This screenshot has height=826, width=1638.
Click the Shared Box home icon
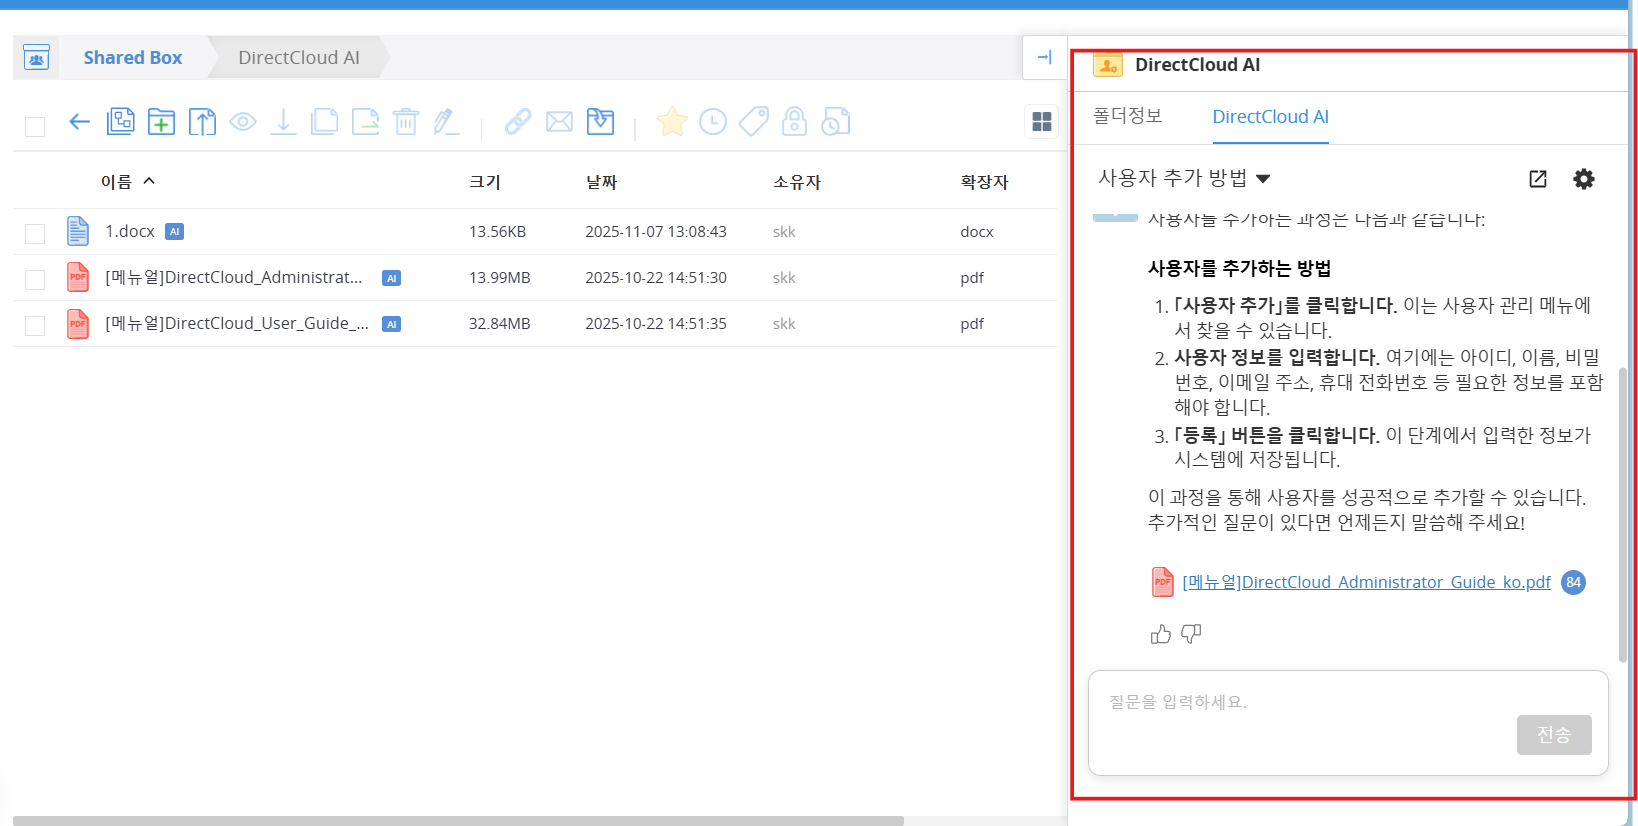point(37,58)
